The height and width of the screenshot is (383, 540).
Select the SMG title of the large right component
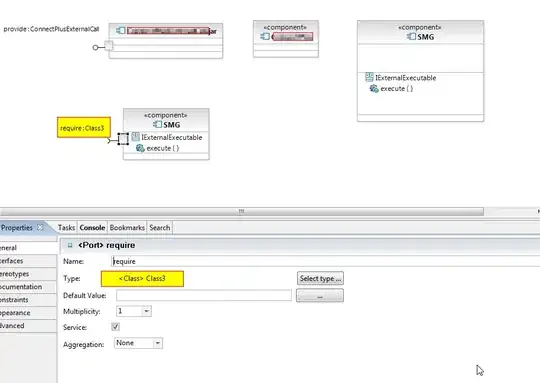(426, 37)
